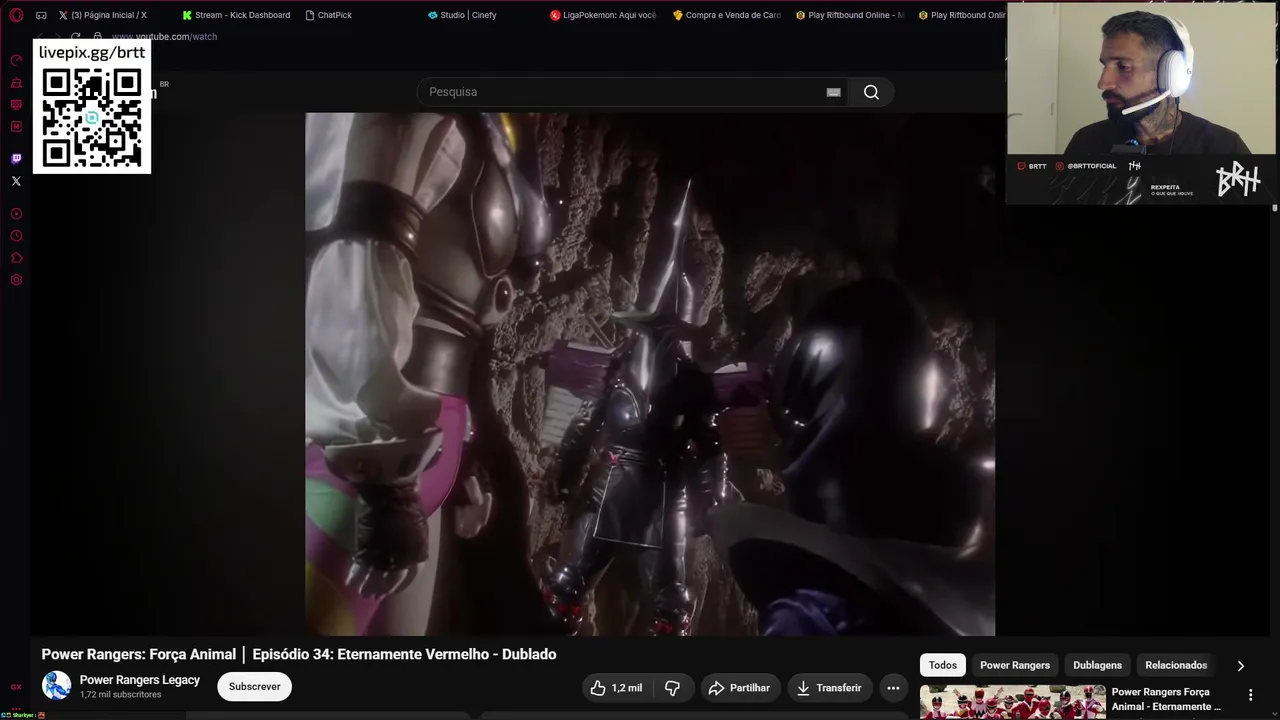Open options menu for suggested Power Rangers video
Image resolution: width=1280 pixels, height=720 pixels.
1250,695
